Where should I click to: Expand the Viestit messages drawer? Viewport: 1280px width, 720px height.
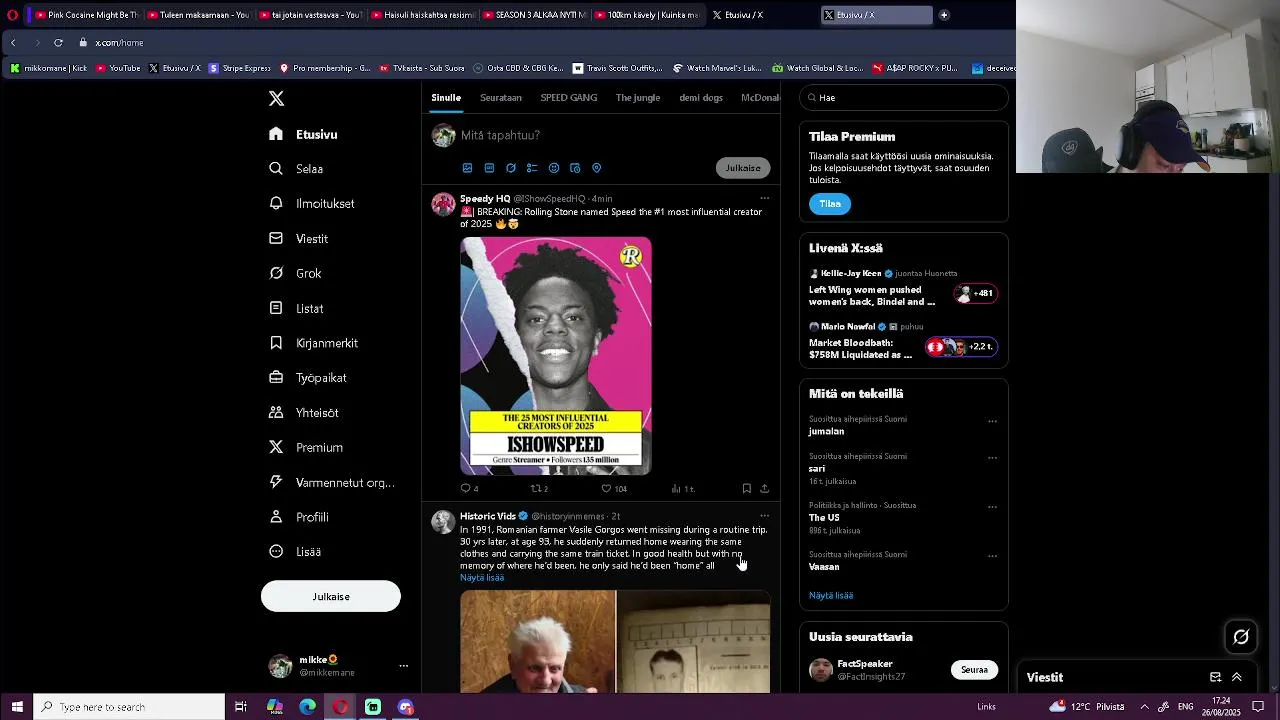[1237, 677]
